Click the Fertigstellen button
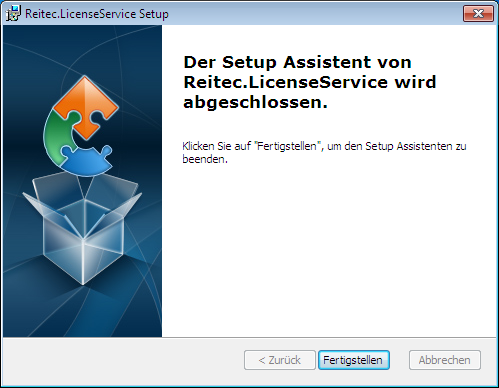499x388 pixels. (354, 360)
